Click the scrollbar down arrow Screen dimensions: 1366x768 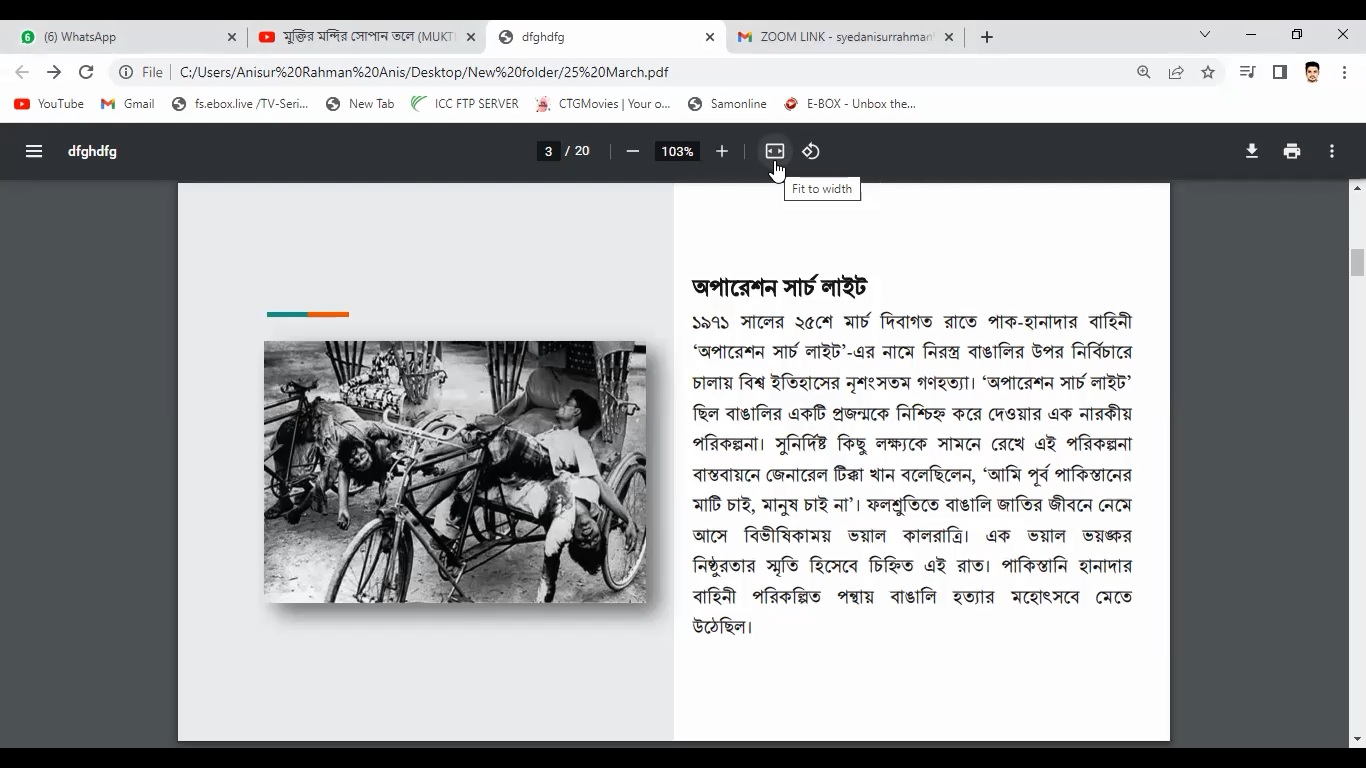pos(1357,740)
